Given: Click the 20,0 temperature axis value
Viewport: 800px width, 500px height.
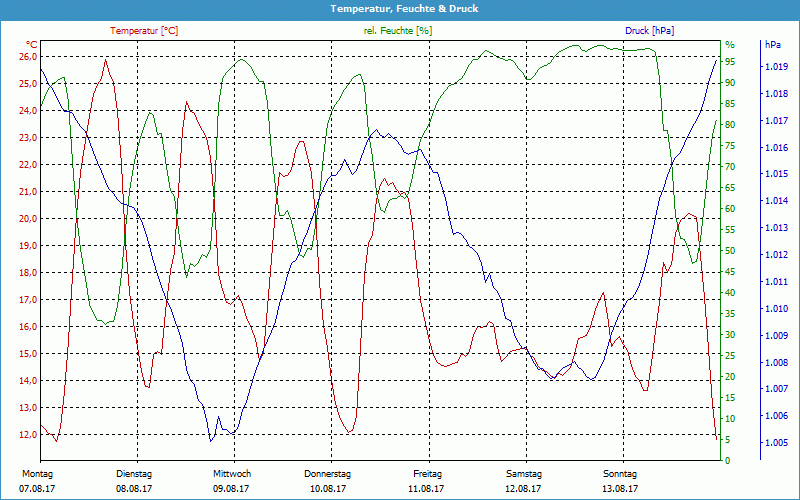Looking at the screenshot, I should (x=28, y=219).
